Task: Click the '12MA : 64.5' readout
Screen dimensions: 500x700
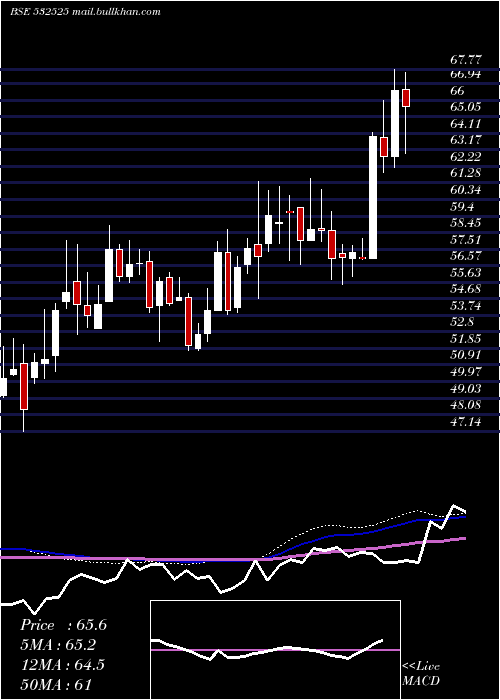Action: (62, 665)
